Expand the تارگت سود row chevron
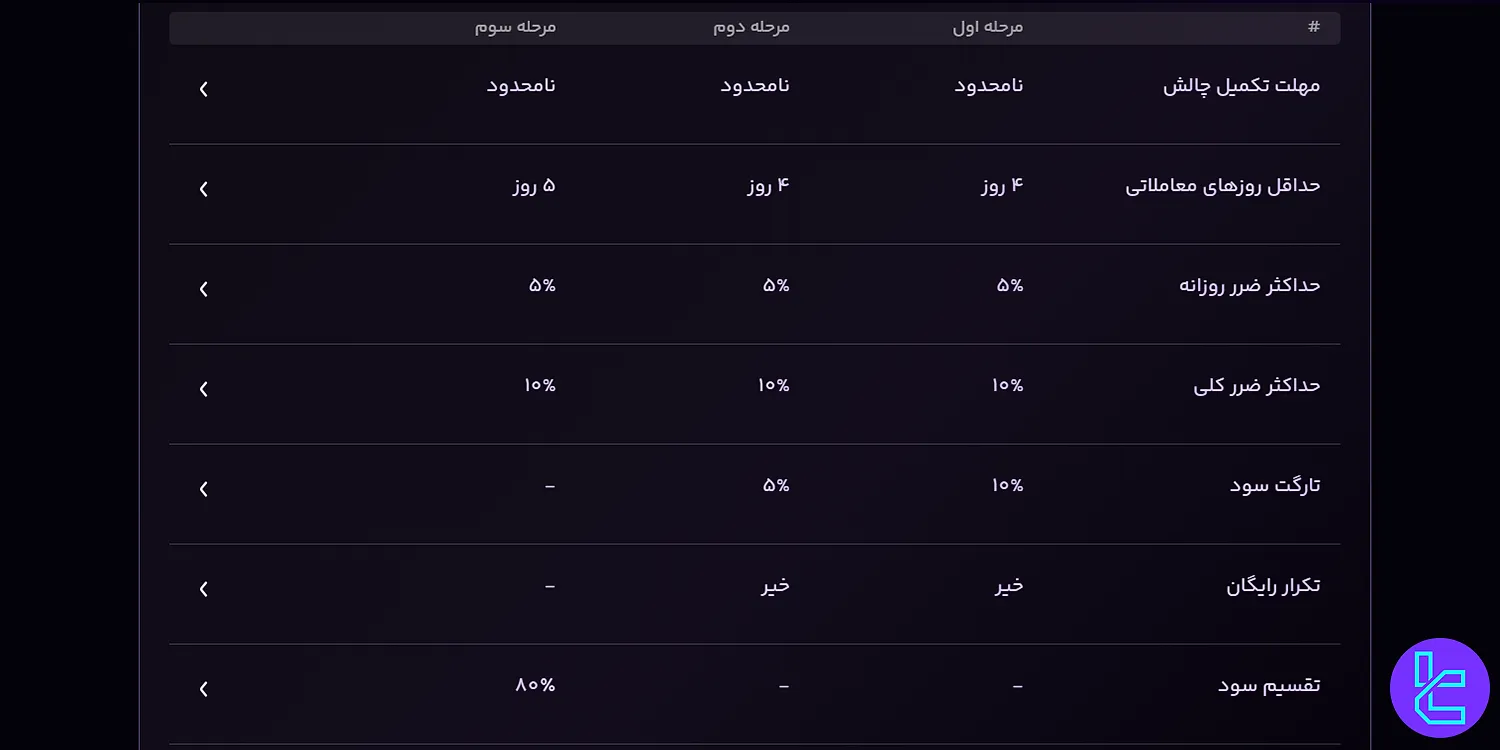Viewport: 1500px width, 750px height. click(x=203, y=488)
